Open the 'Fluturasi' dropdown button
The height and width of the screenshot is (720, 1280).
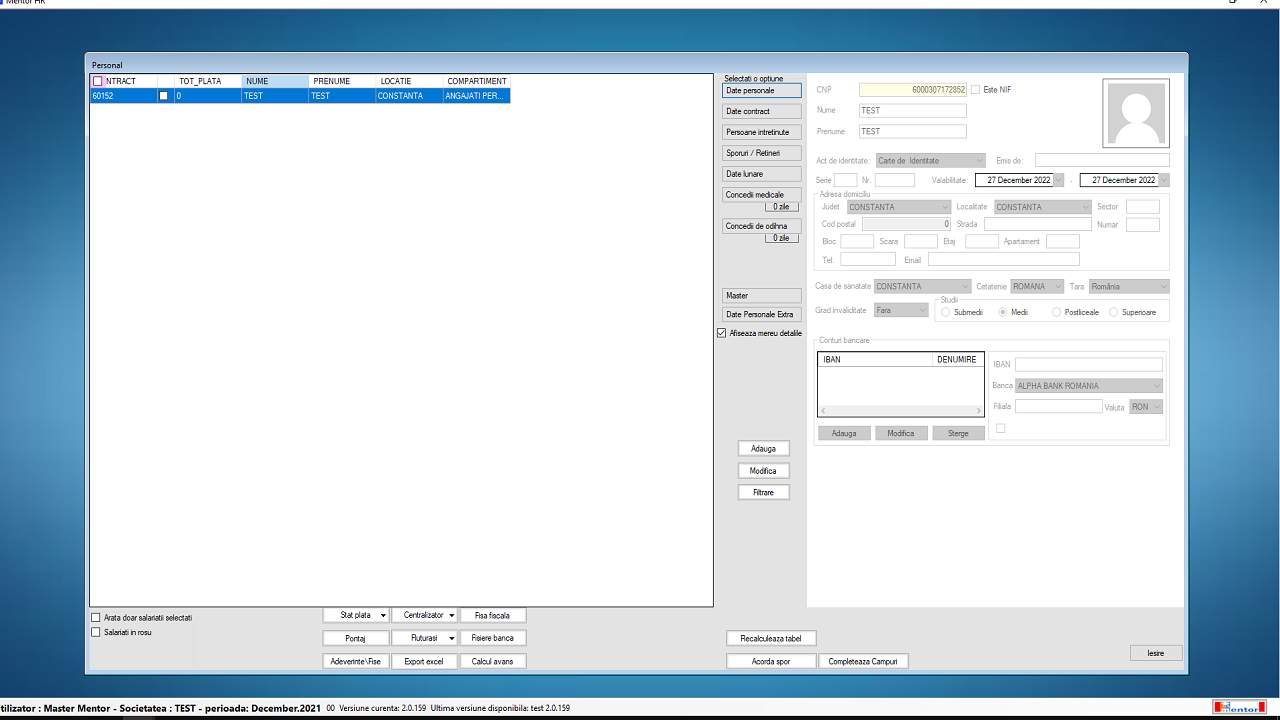pyautogui.click(x=424, y=638)
